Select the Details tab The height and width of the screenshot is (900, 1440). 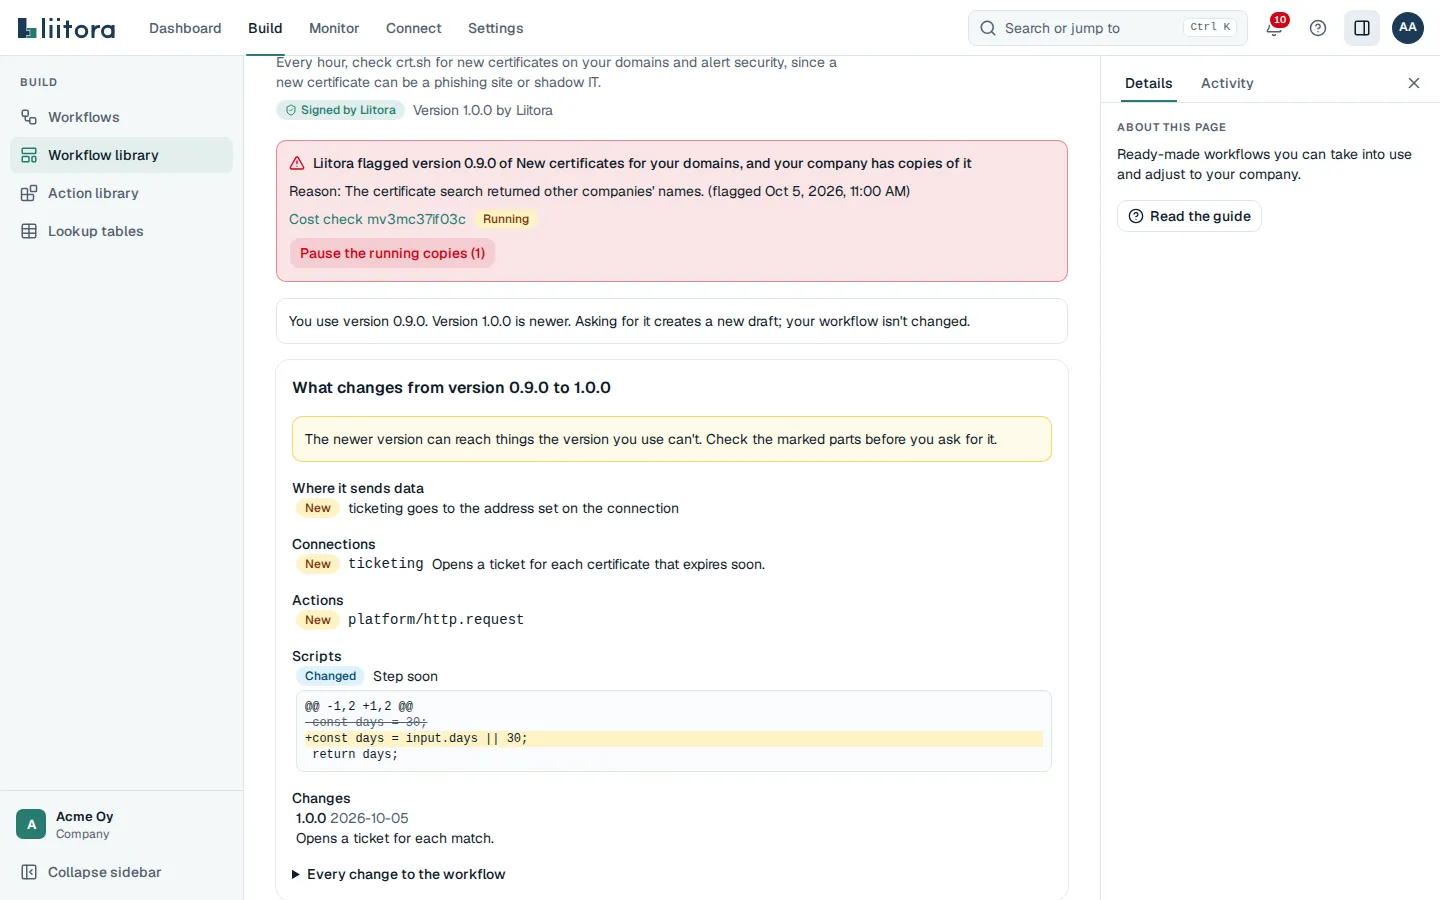[x=1148, y=83]
